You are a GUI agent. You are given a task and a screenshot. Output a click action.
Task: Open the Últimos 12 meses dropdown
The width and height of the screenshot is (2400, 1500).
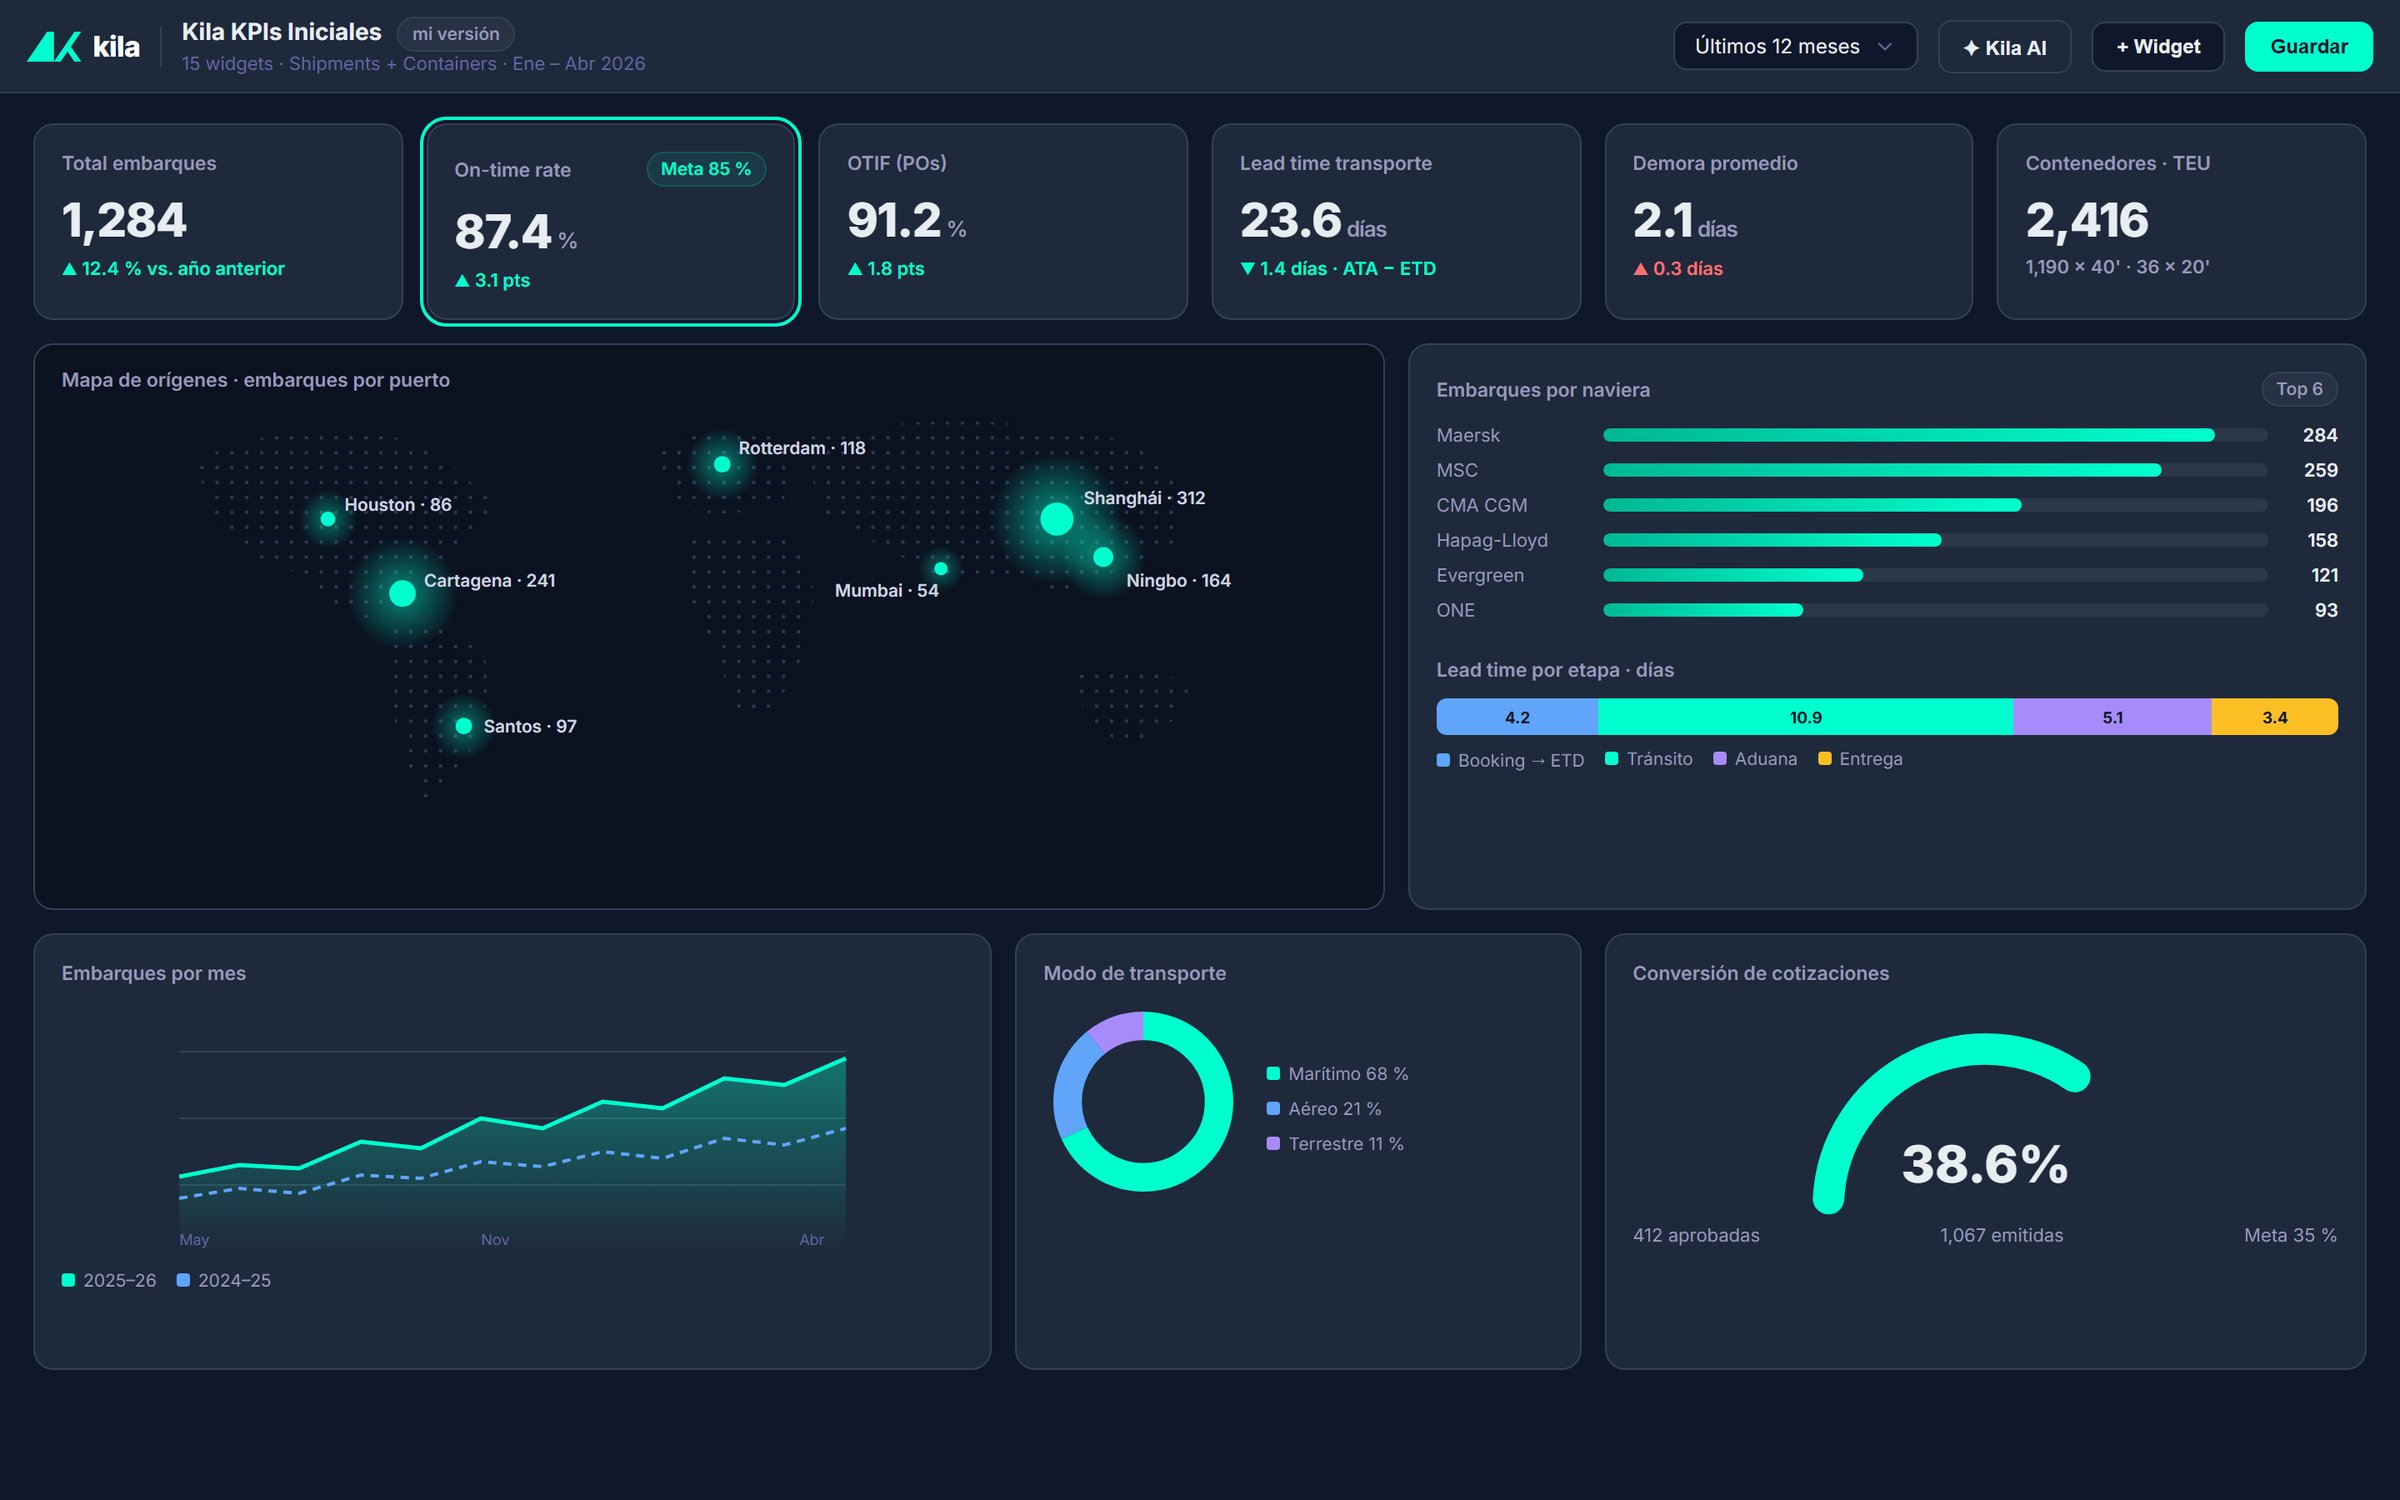pyautogui.click(x=1795, y=46)
